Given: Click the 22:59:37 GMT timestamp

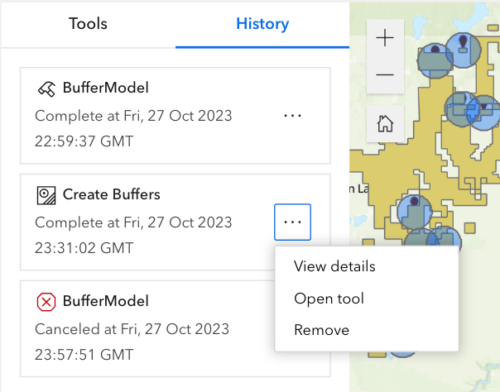Looking at the screenshot, I should pos(84,141).
